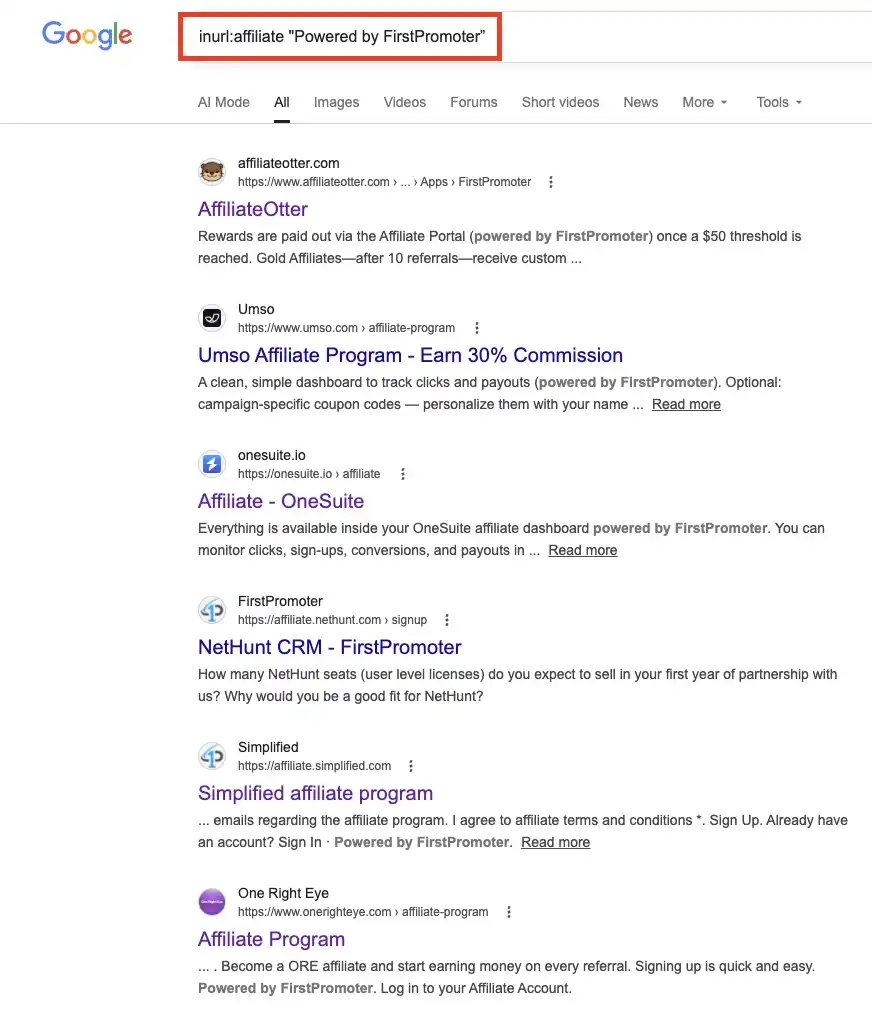Click the onesuite.io site name text

pos(272,456)
